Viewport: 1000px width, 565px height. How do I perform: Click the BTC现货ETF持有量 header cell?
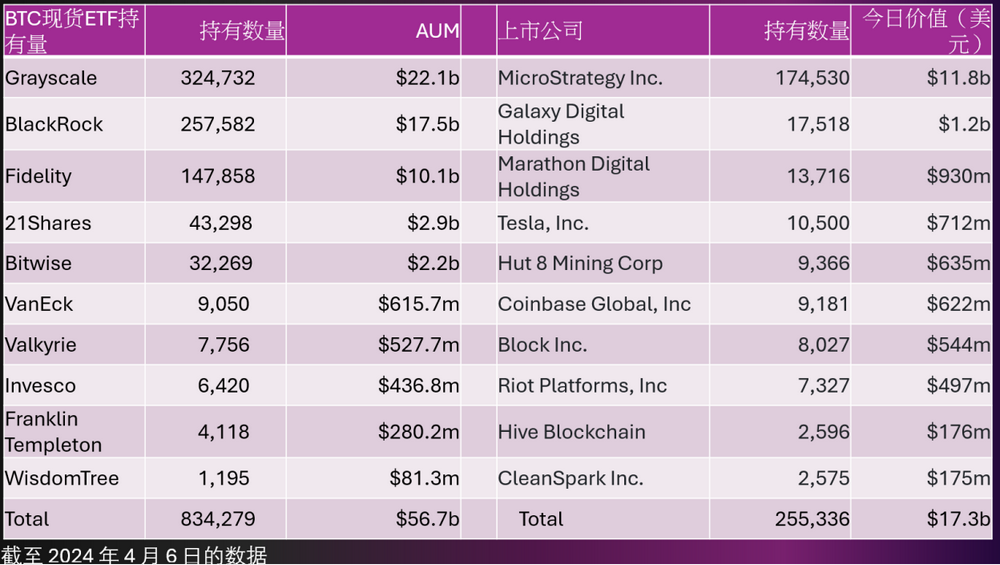tap(72, 31)
